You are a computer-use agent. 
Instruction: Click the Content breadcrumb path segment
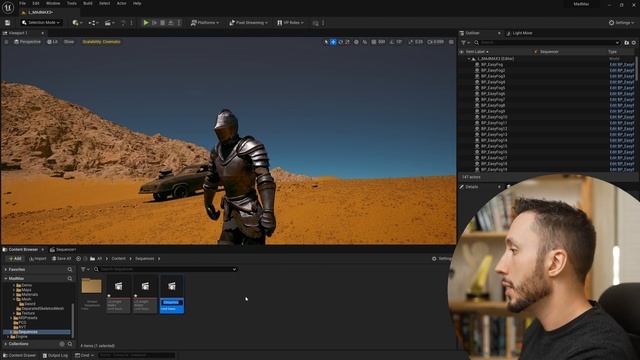pyautogui.click(x=119, y=259)
